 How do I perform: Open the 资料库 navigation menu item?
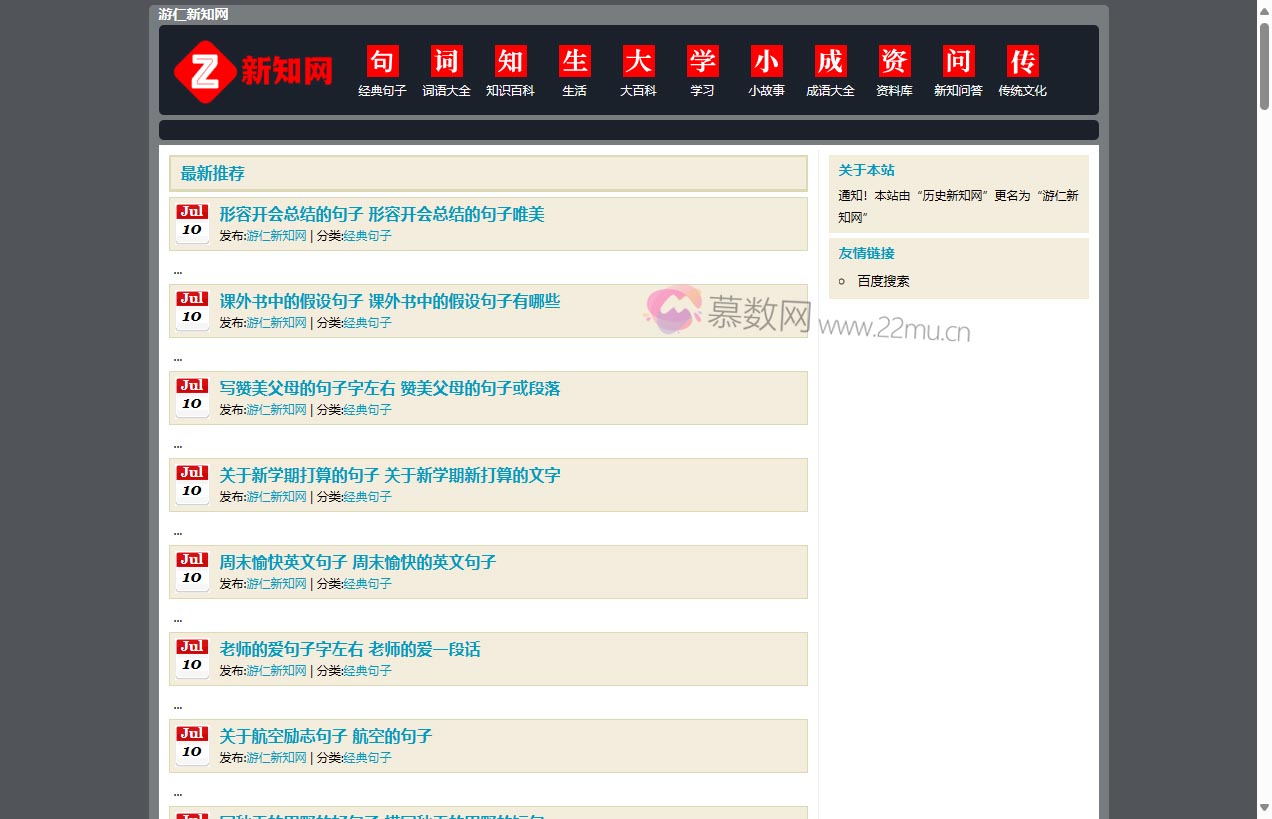[x=894, y=91]
